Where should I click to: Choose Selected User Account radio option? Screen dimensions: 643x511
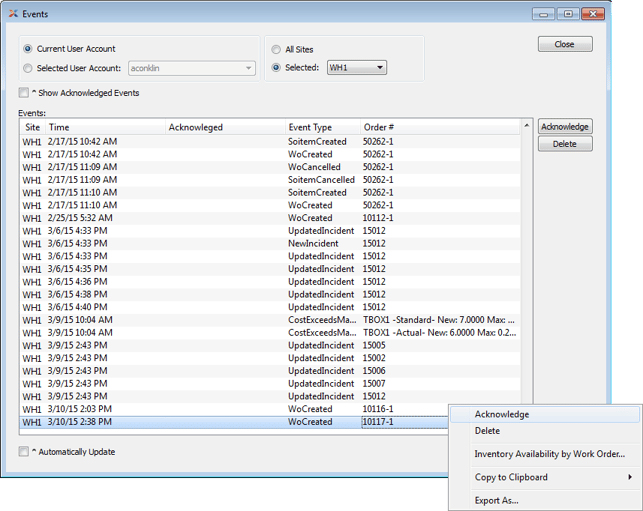click(x=28, y=68)
